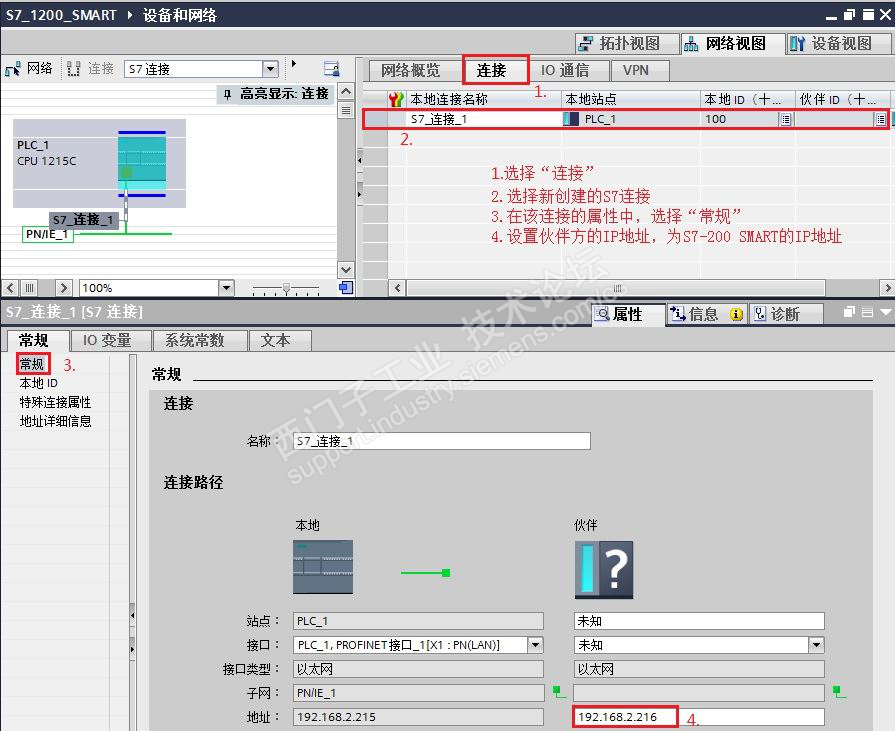Click table area horizontal scroll left arrow
This screenshot has width=895, height=731.
click(398, 288)
